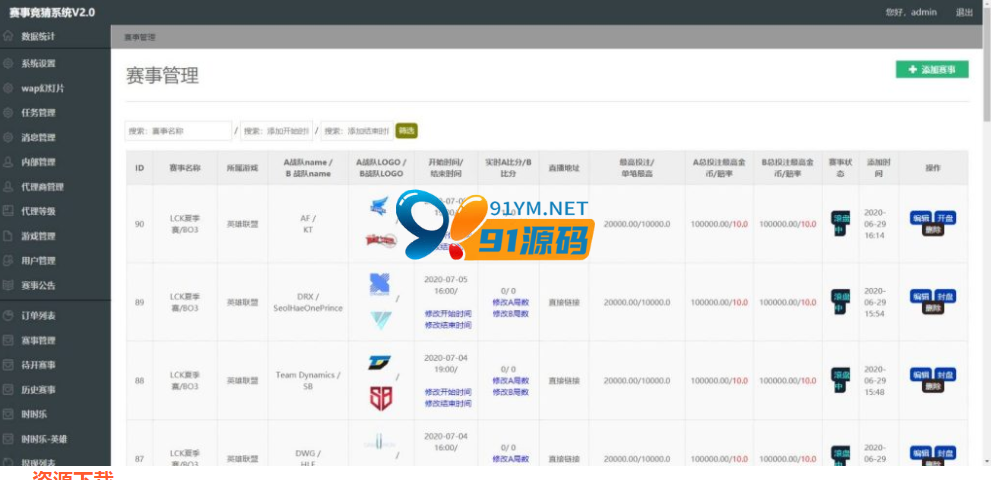Click the 滚盘中 status badge for ID 90
Screen dimensions: 991x480
coord(840,224)
